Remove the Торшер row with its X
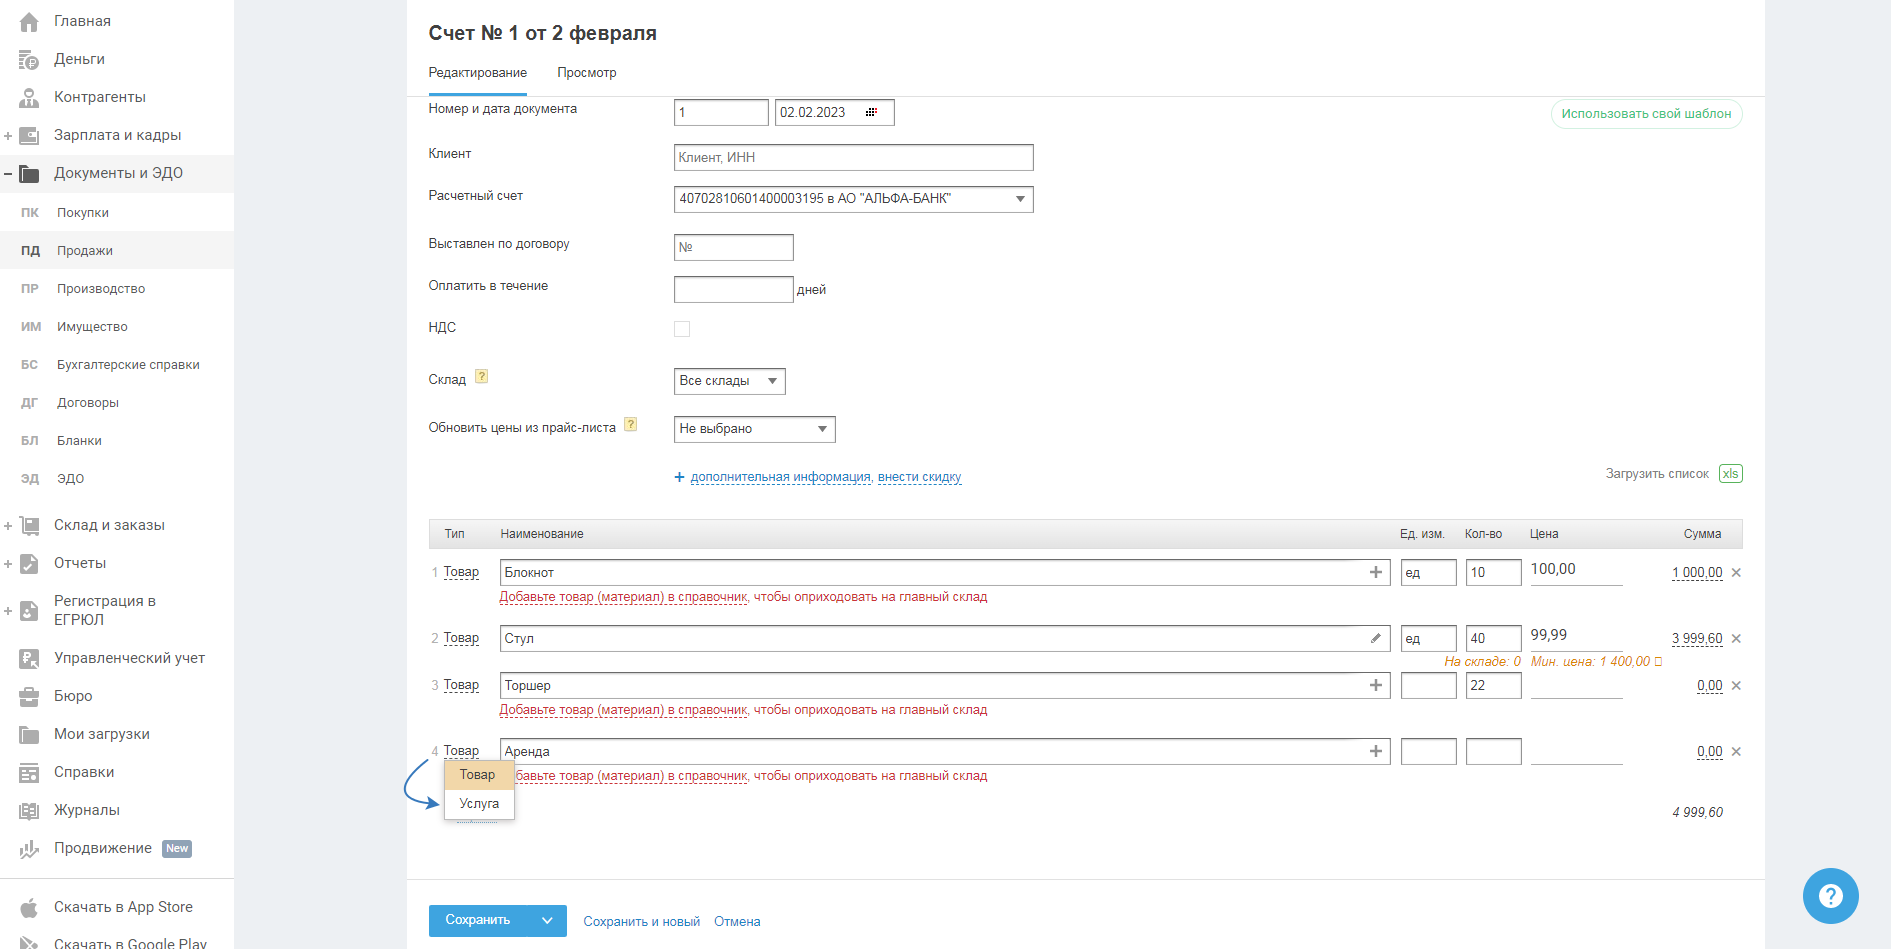 (x=1736, y=686)
